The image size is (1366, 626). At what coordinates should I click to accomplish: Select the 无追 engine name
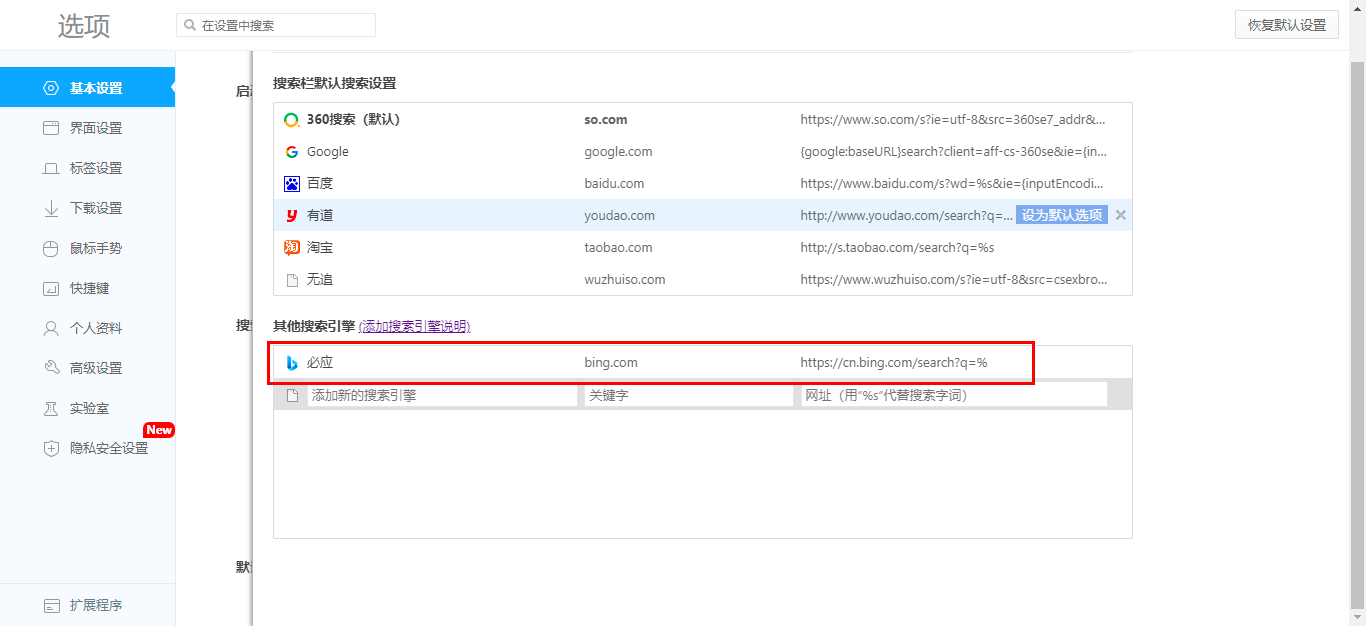click(320, 280)
